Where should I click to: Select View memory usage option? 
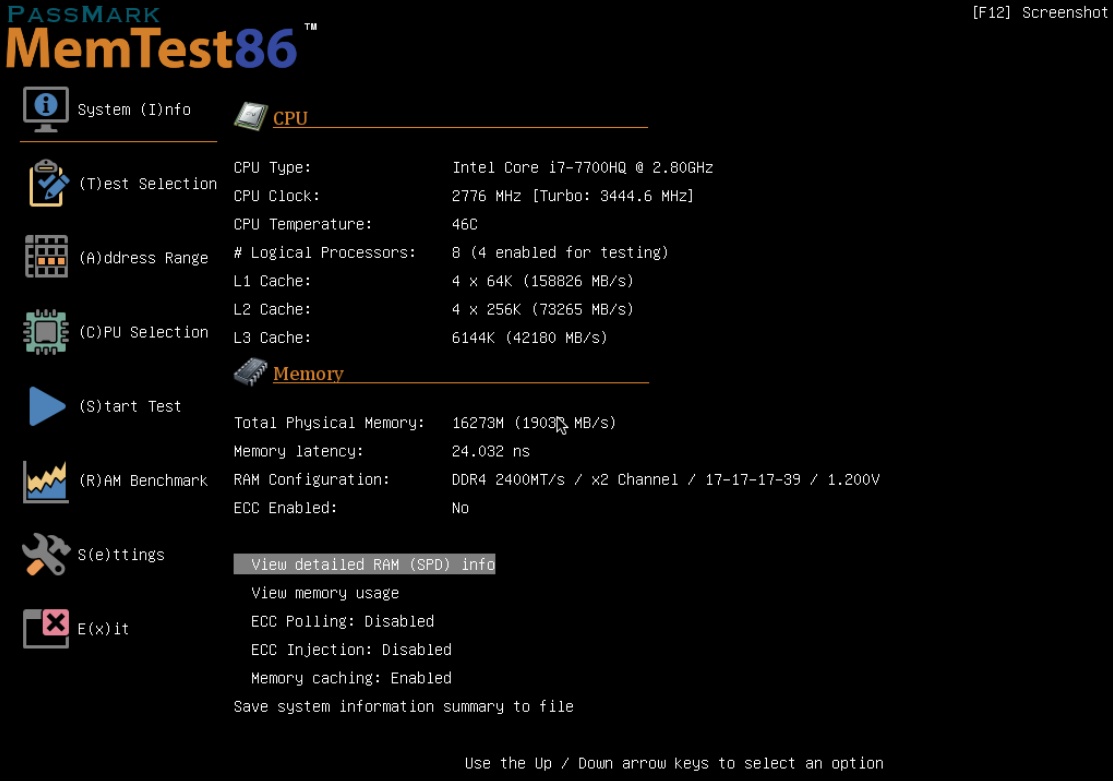click(x=325, y=593)
